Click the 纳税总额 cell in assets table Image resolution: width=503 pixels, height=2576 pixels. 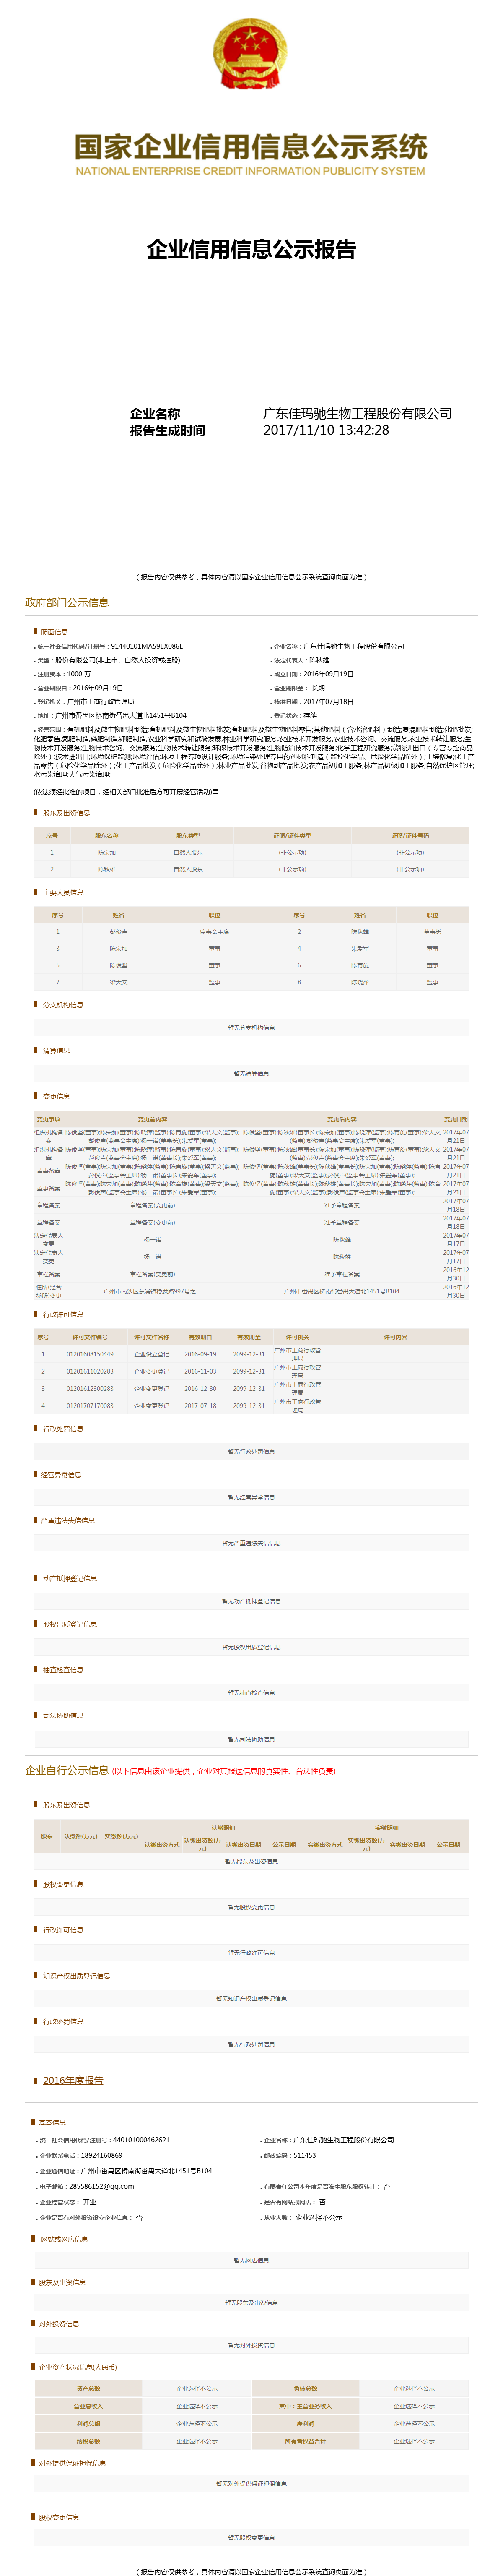pyautogui.click(x=88, y=2441)
